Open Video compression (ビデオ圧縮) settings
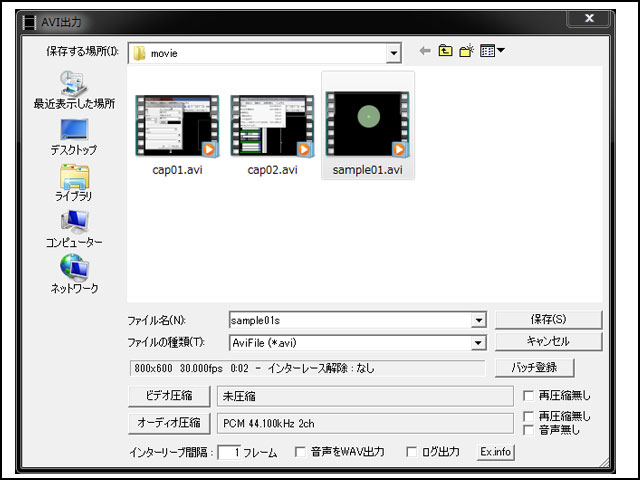 click(x=169, y=396)
